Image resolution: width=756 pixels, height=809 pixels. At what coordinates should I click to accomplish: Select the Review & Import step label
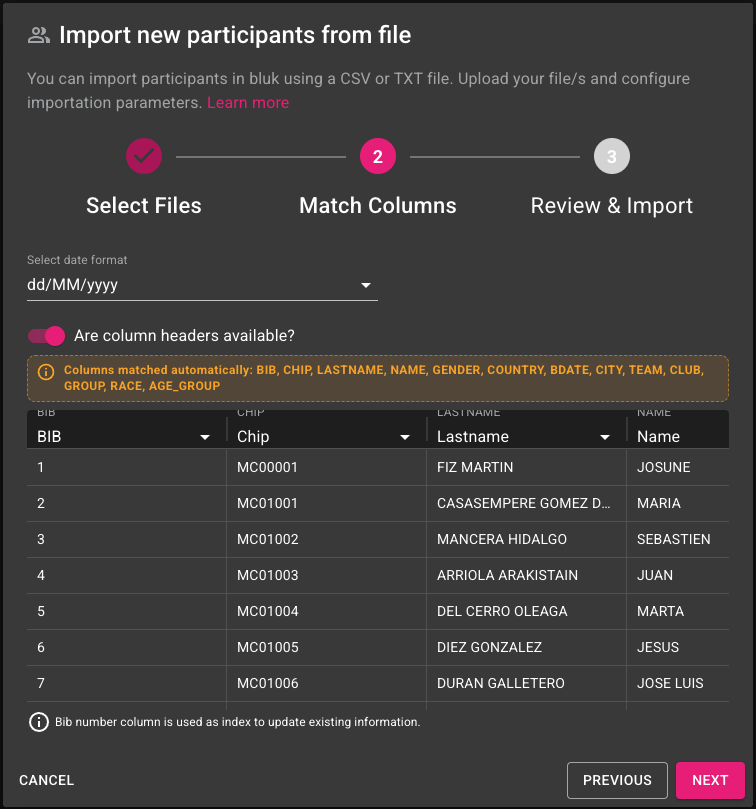tap(612, 206)
